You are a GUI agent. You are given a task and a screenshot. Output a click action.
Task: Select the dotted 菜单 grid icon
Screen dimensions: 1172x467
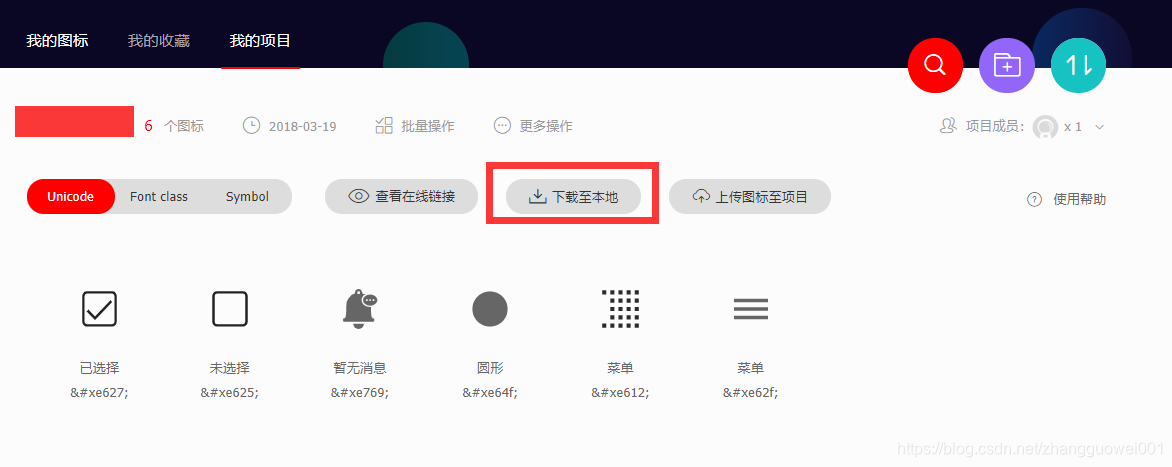620,309
